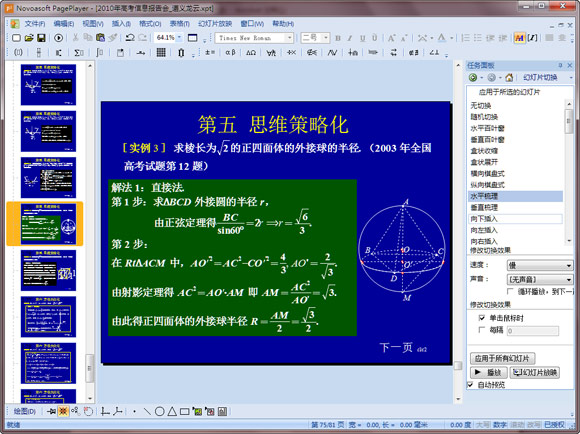Open the zoom percentage dropdown
Screen dimensions: 580x434
[x=179, y=37]
